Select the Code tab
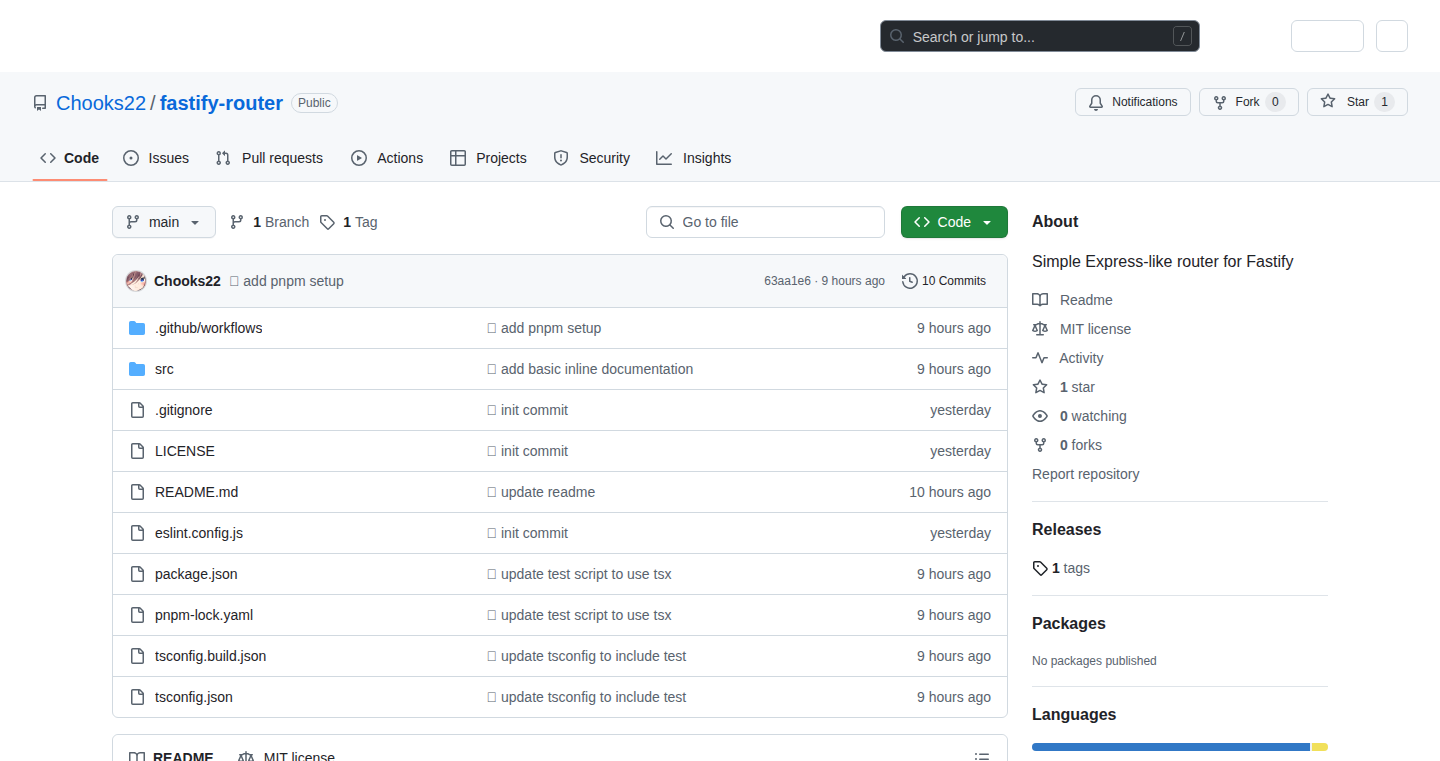The width and height of the screenshot is (1440, 761). coord(70,158)
